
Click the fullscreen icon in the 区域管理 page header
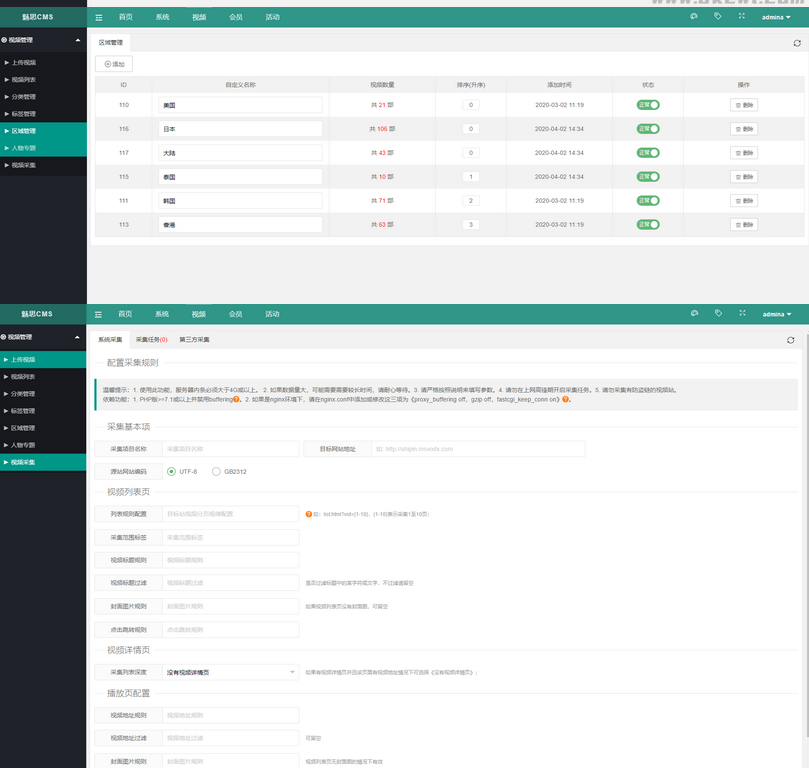tap(742, 17)
